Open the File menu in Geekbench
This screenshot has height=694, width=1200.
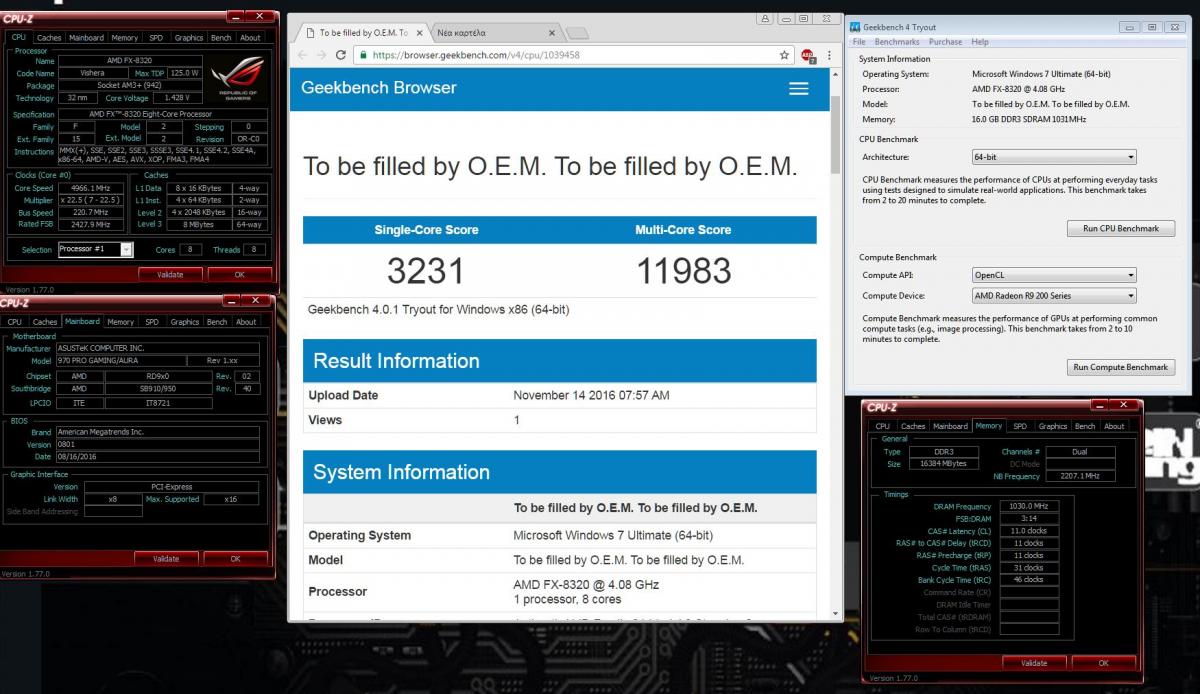858,42
